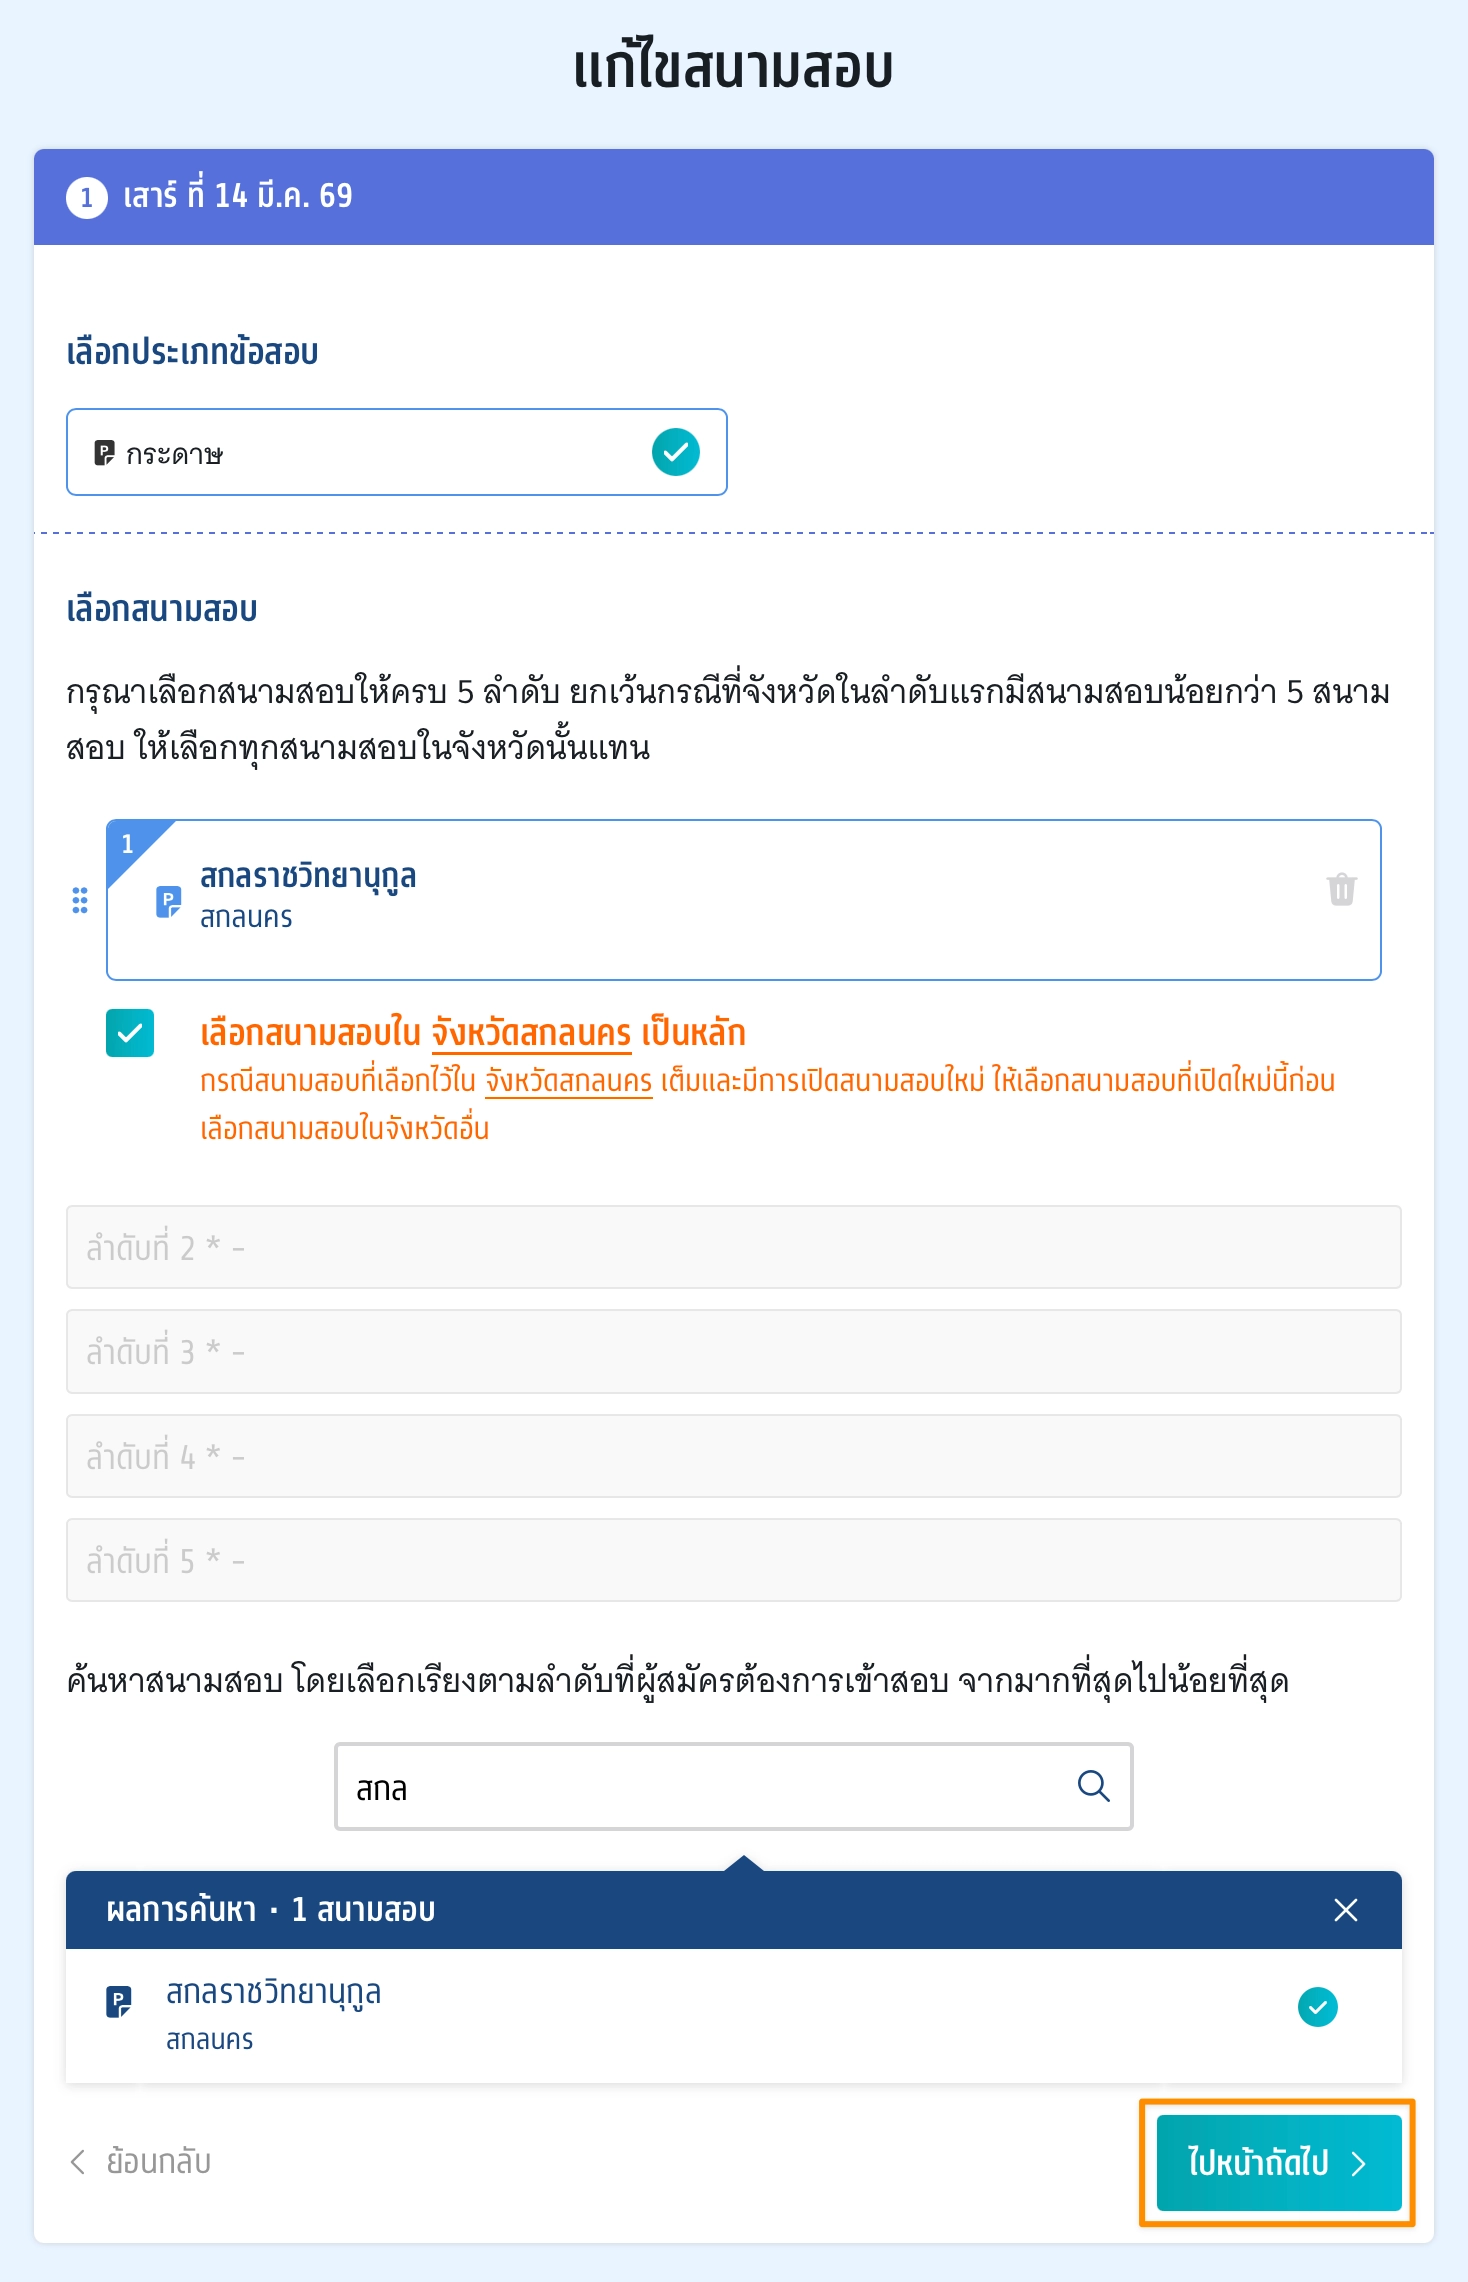Select the กระดาษ exam type option
1468x2282 pixels.
(397, 452)
